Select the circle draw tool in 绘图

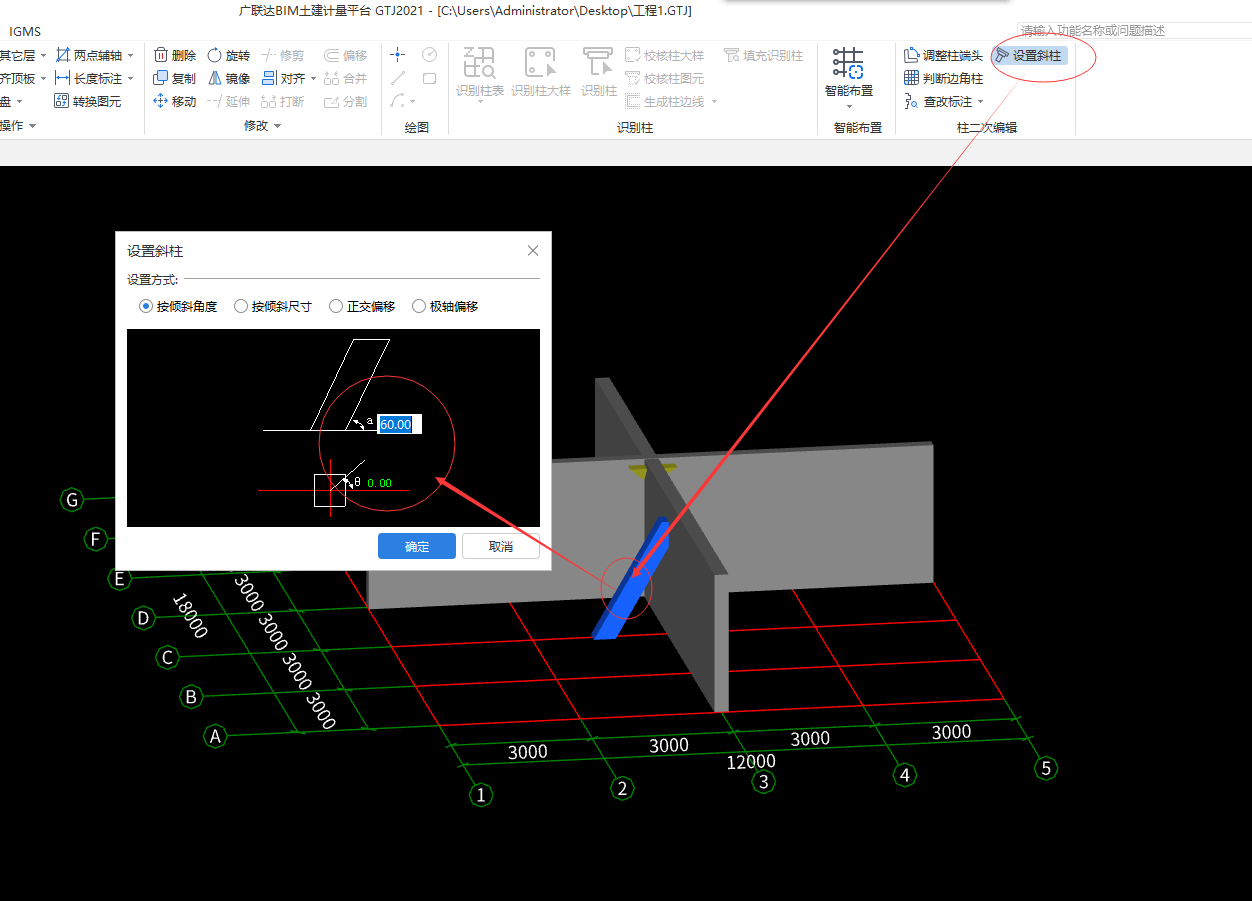click(429, 54)
